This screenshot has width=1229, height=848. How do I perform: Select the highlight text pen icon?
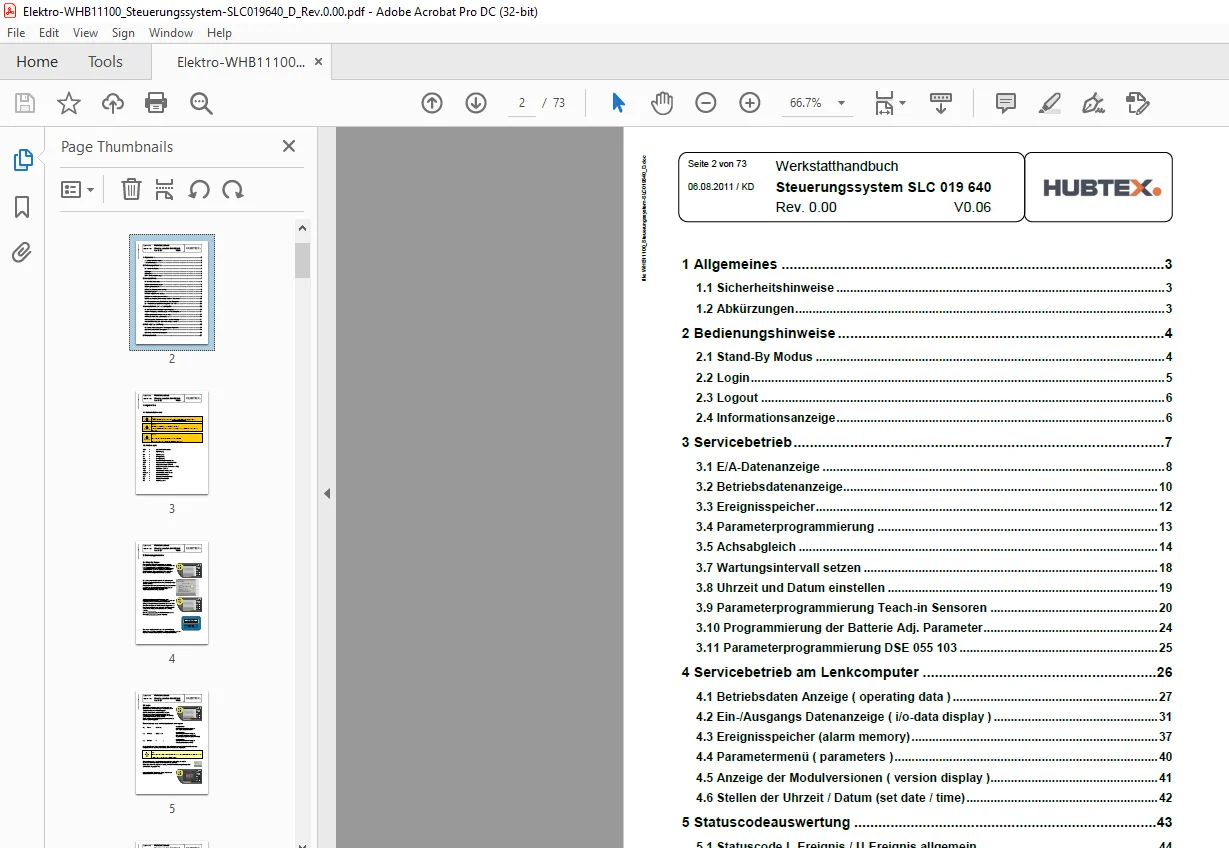(1049, 103)
